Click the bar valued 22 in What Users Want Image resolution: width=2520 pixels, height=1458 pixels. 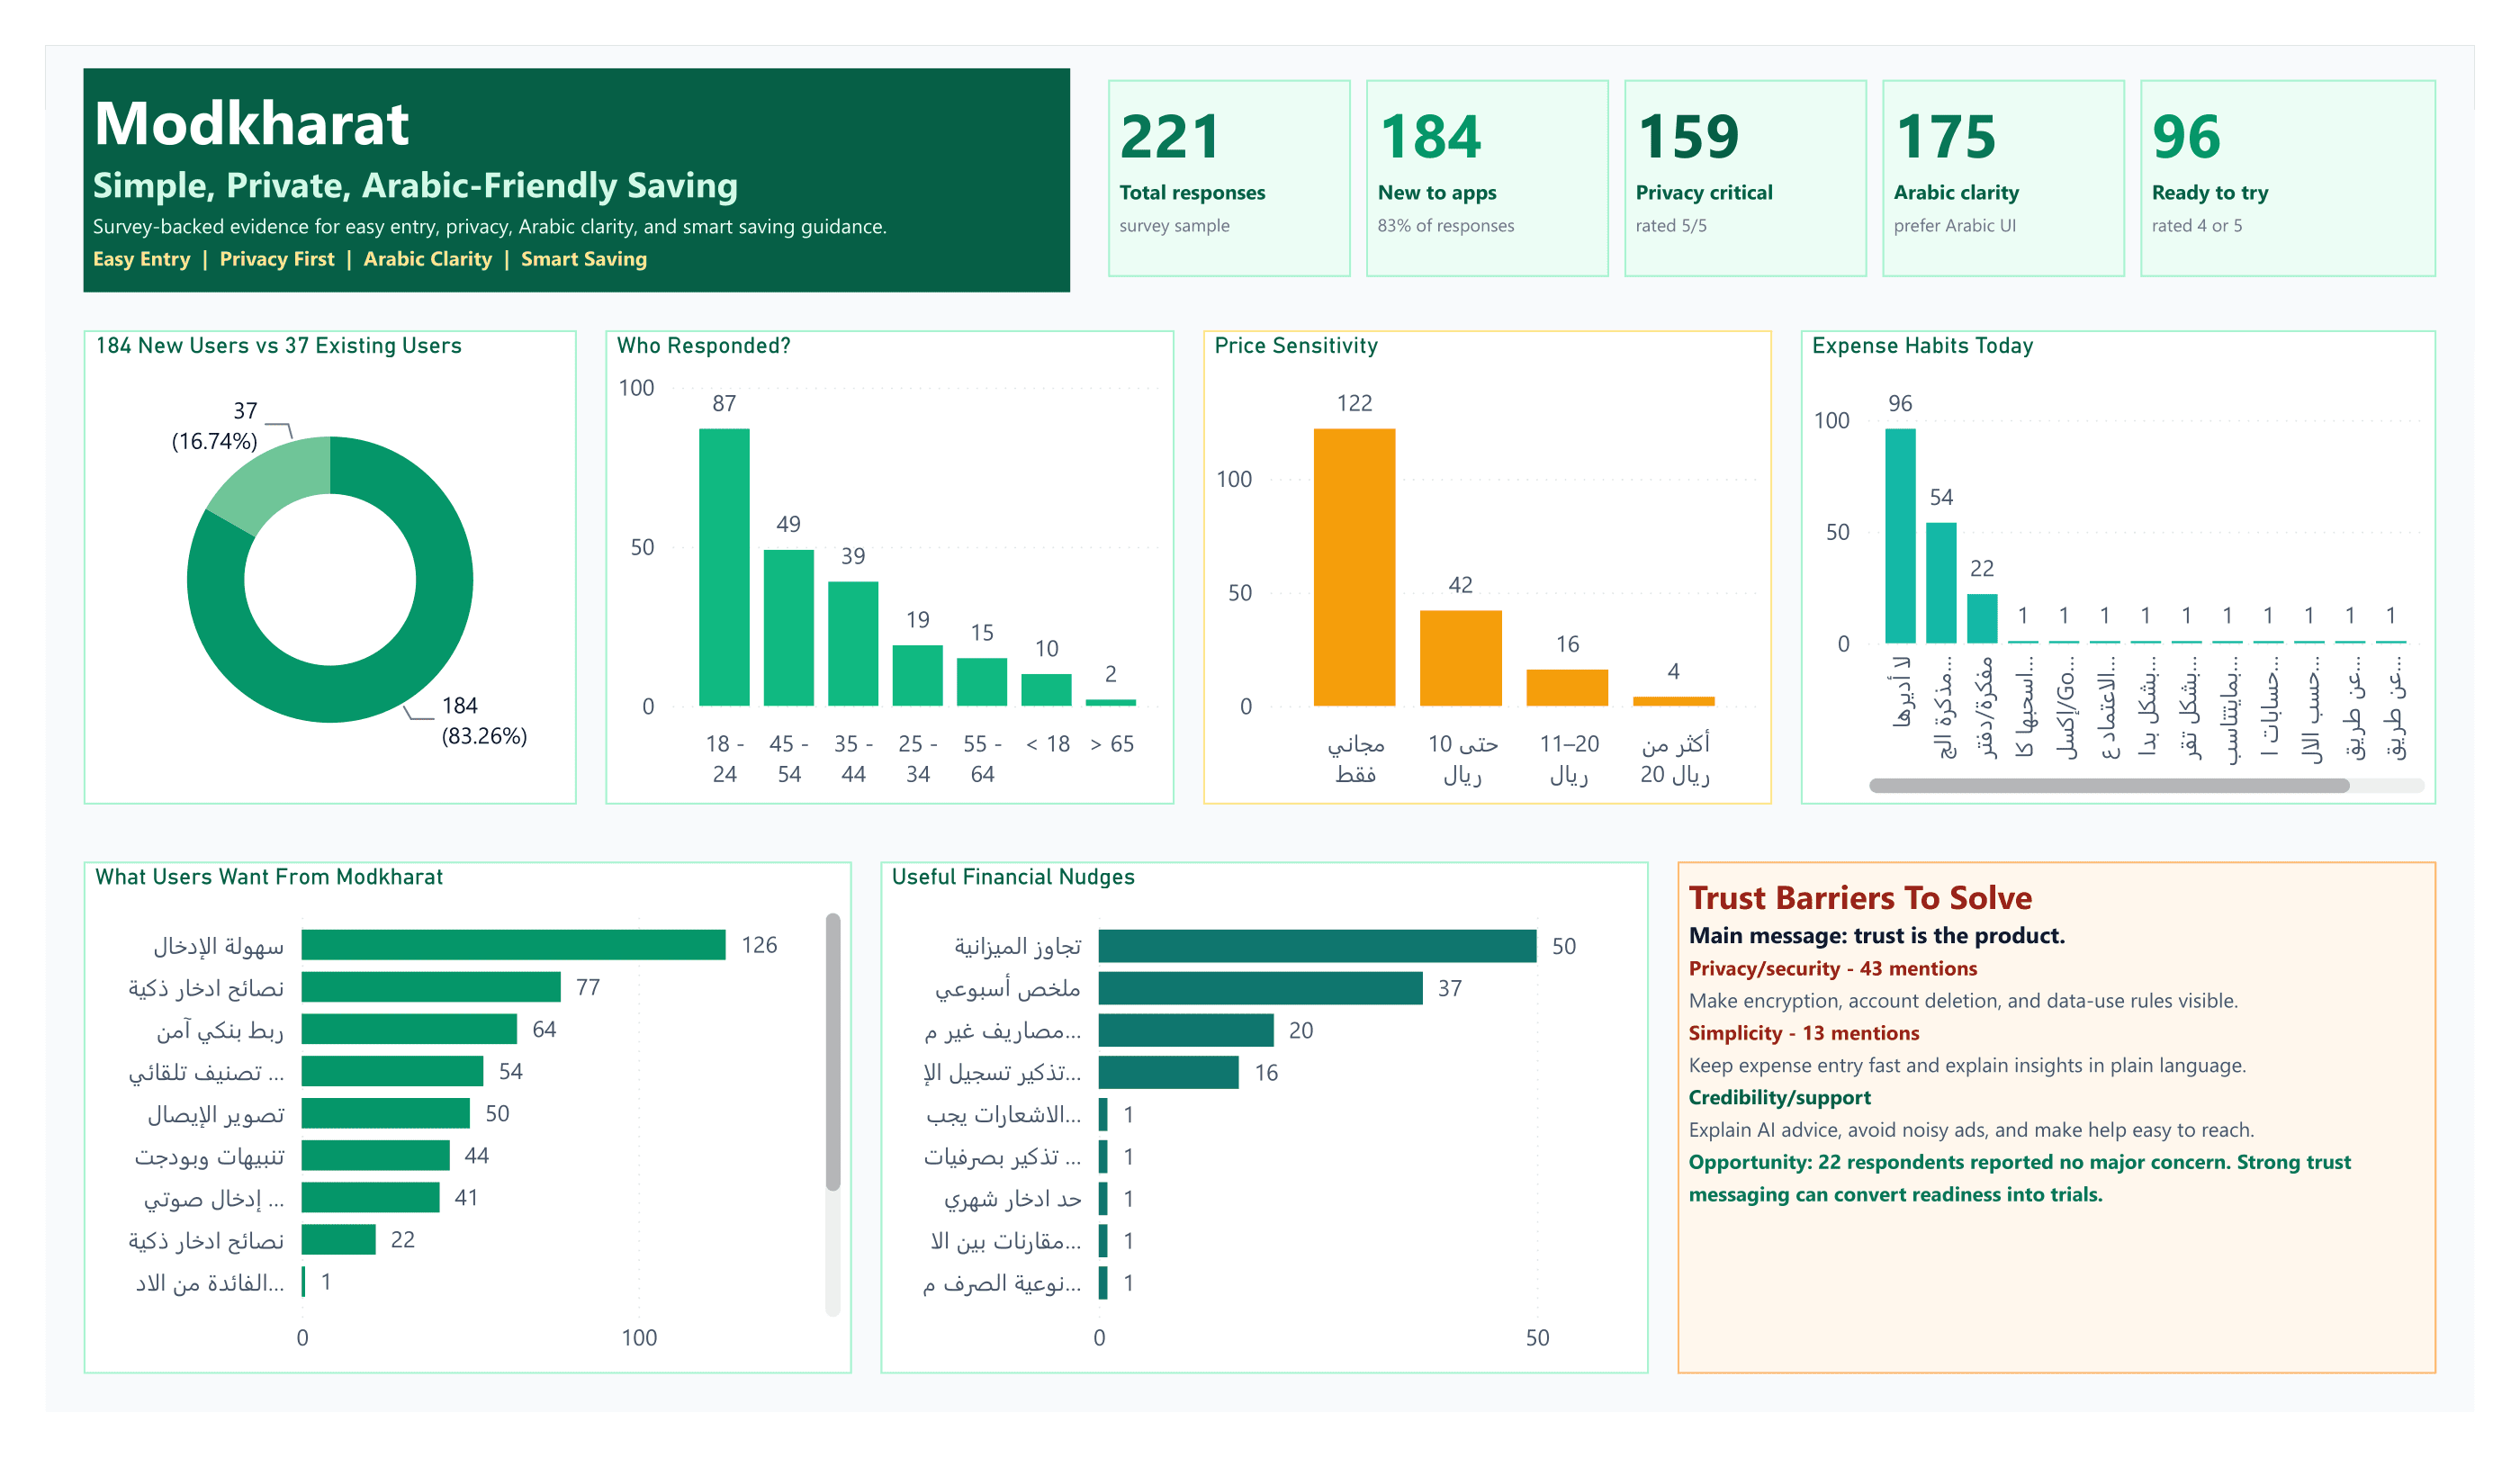tap(339, 1239)
